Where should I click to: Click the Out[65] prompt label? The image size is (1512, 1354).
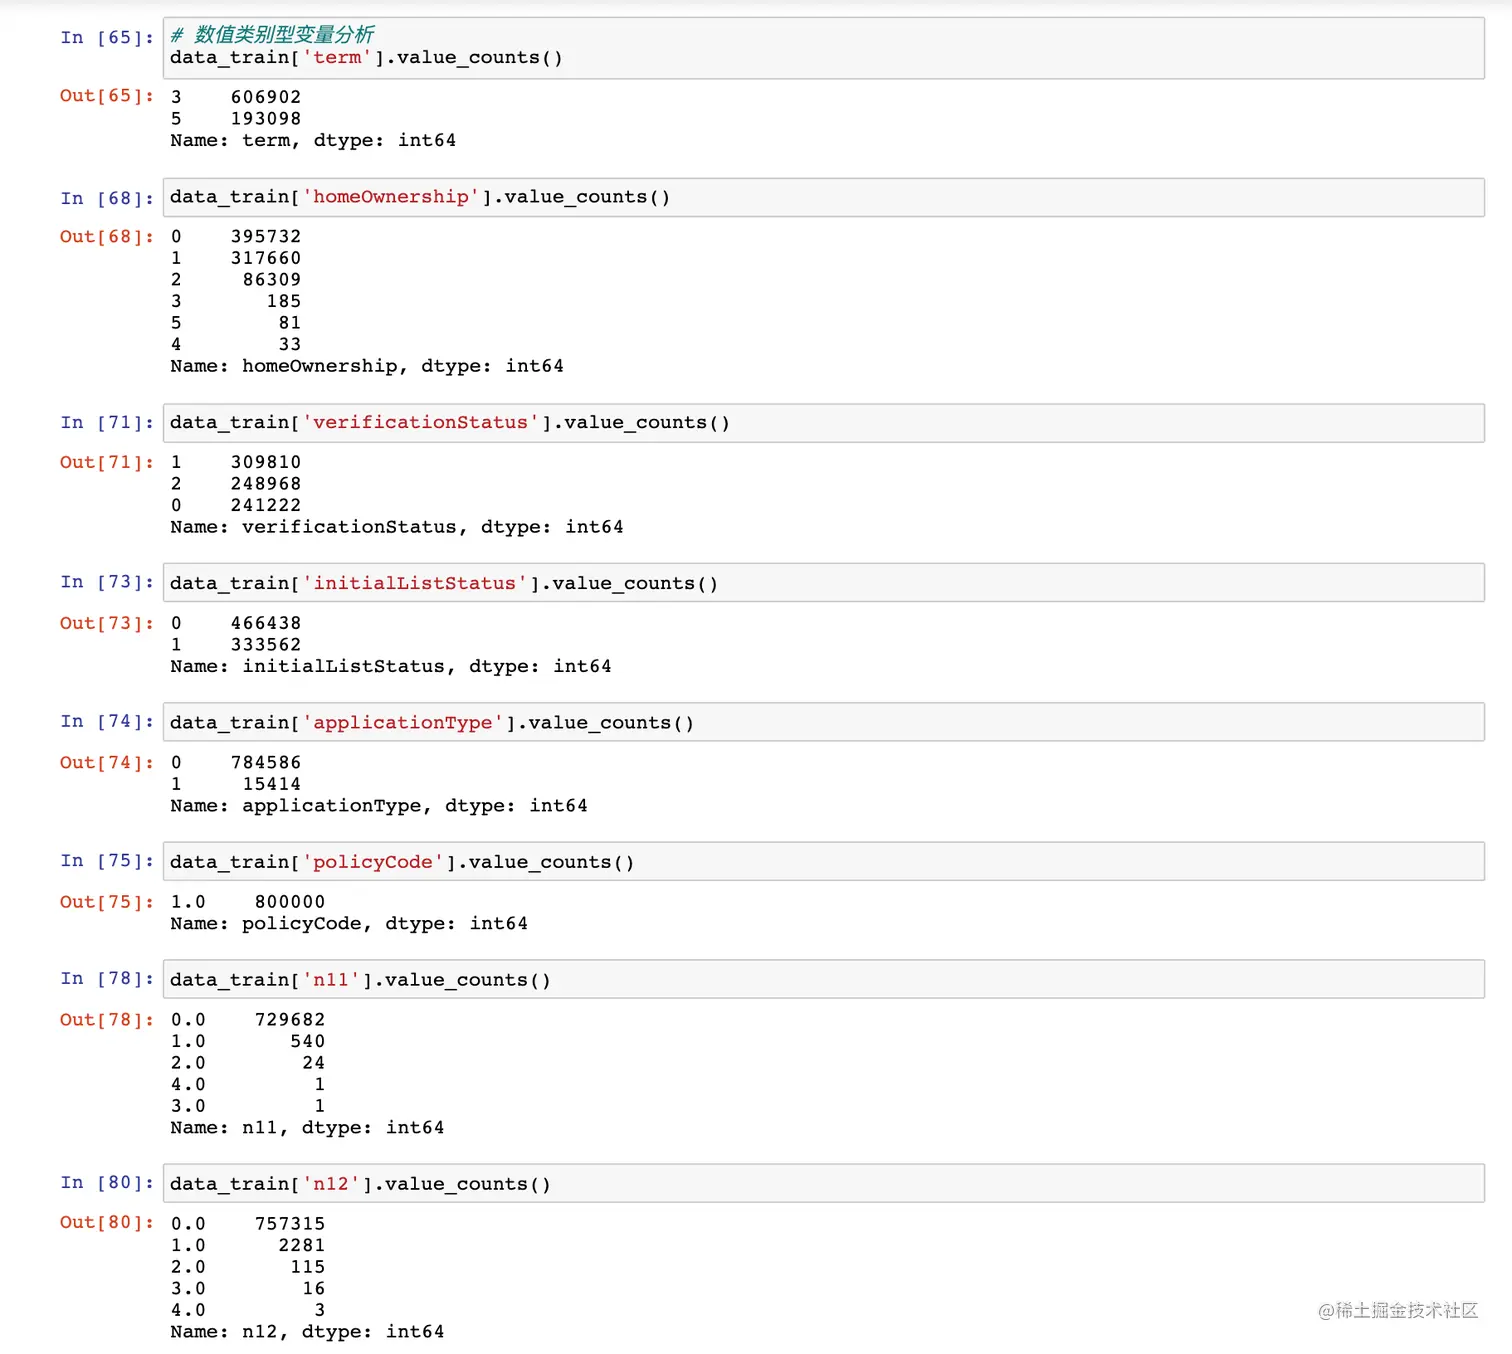point(107,96)
